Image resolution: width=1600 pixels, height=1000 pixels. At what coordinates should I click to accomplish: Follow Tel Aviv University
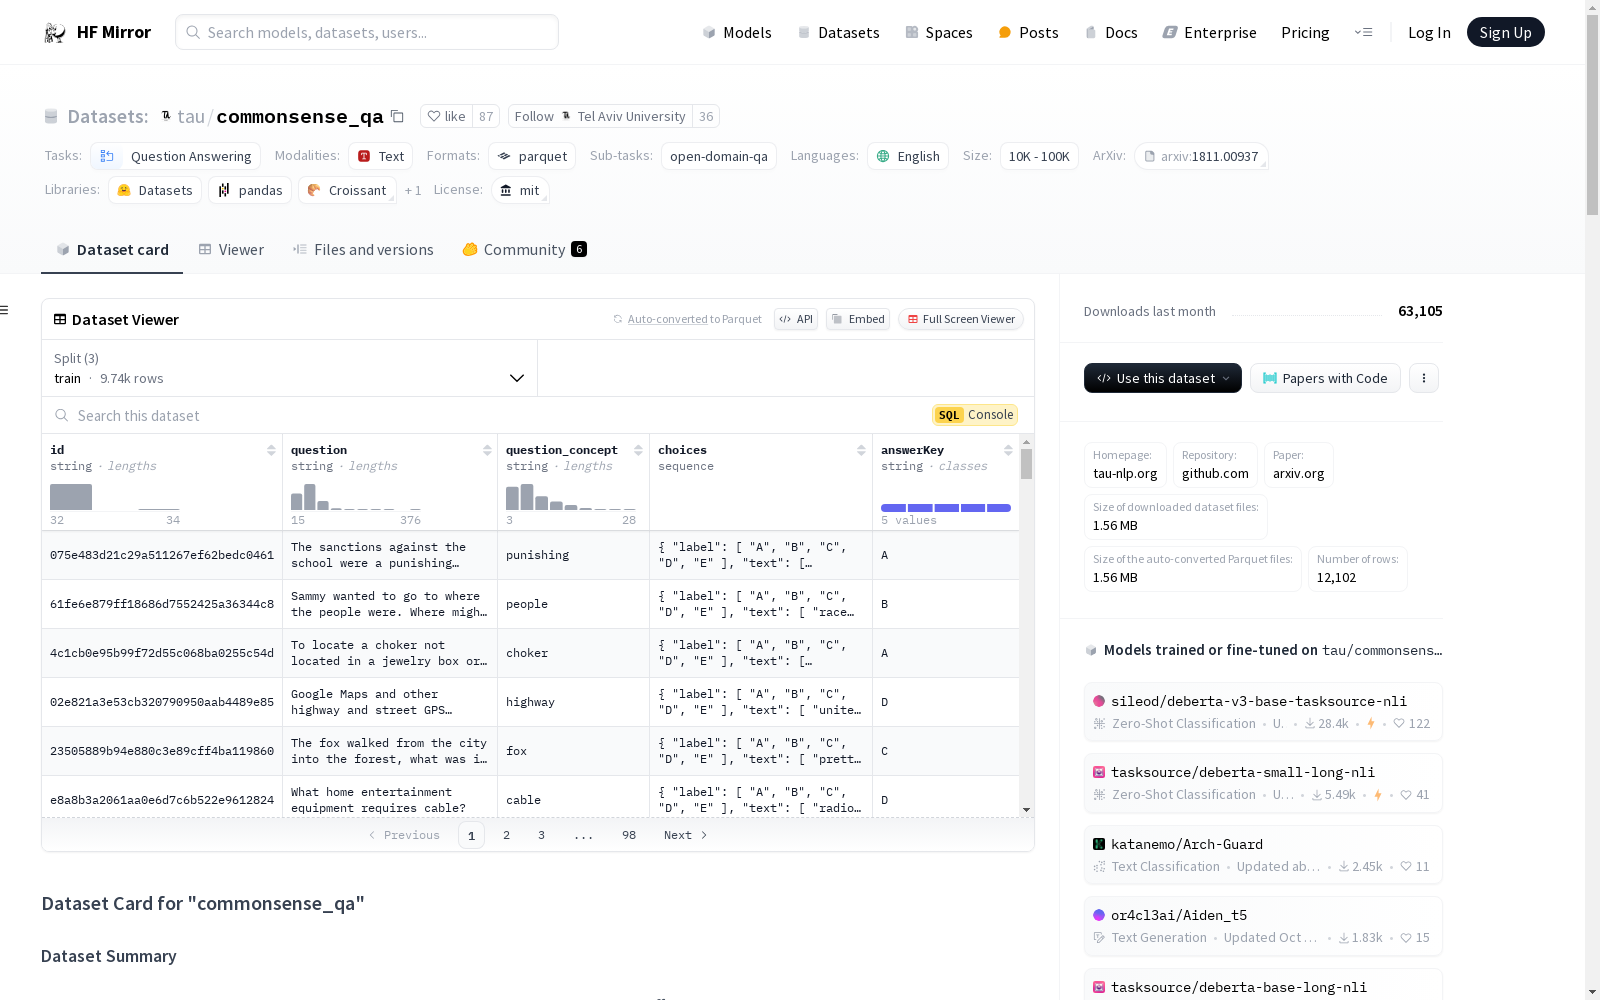click(600, 116)
